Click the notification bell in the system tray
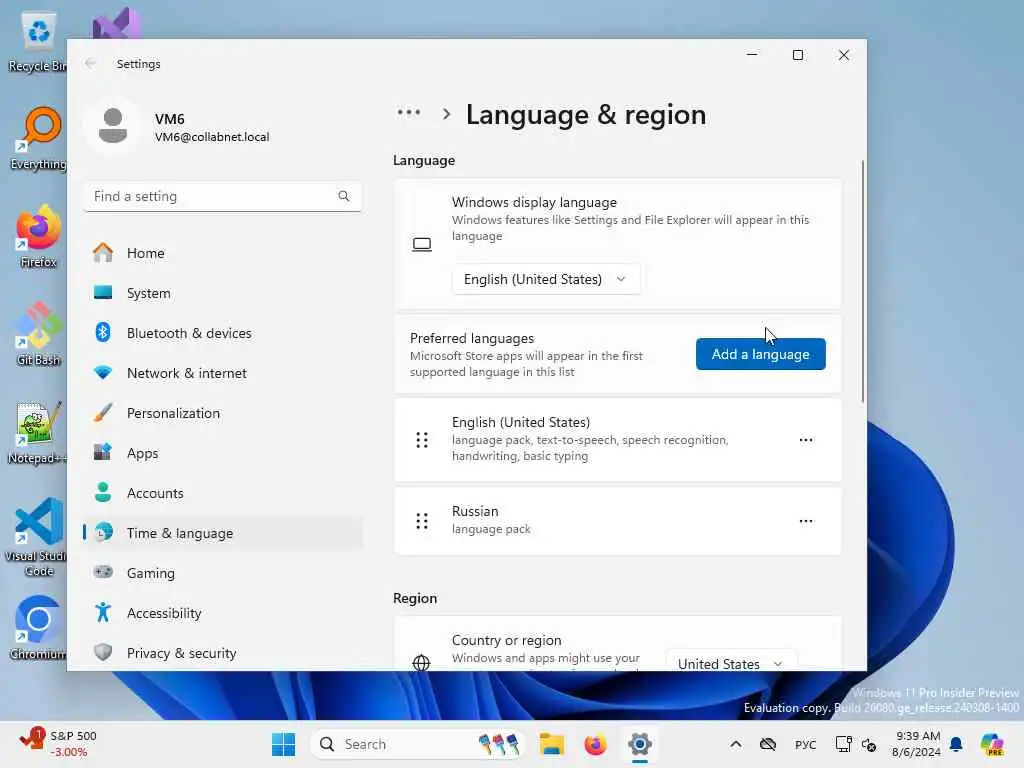1024x768 pixels. pyautogui.click(x=956, y=744)
